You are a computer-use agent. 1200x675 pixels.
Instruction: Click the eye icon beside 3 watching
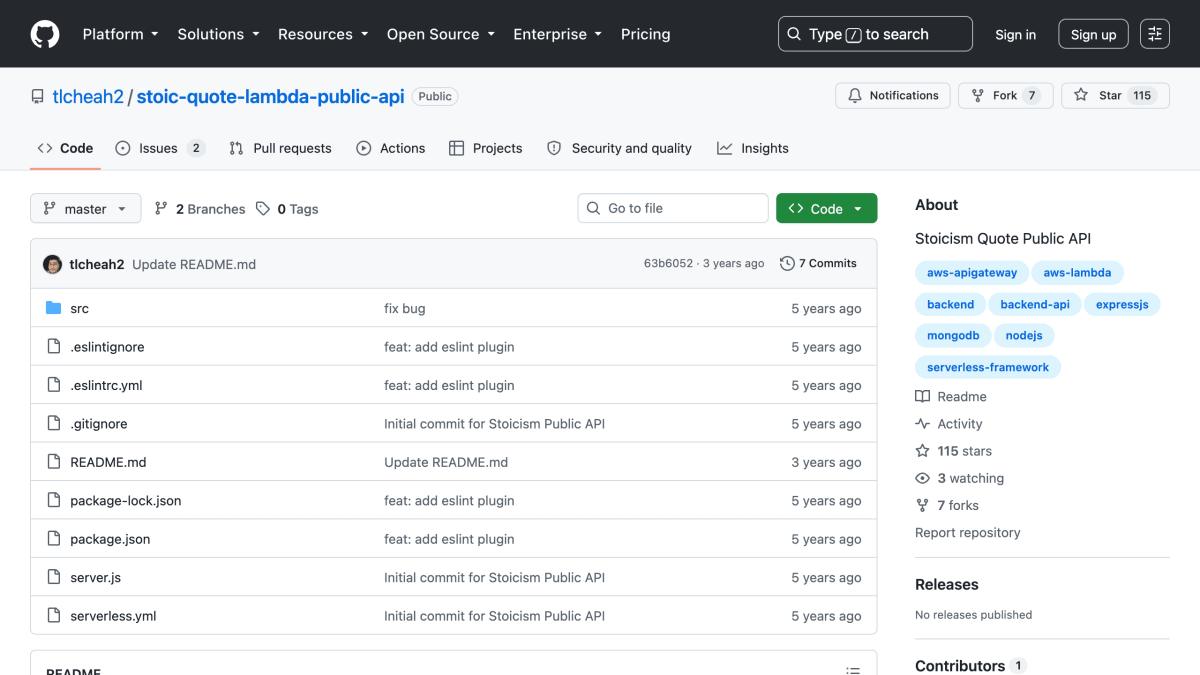pos(923,478)
